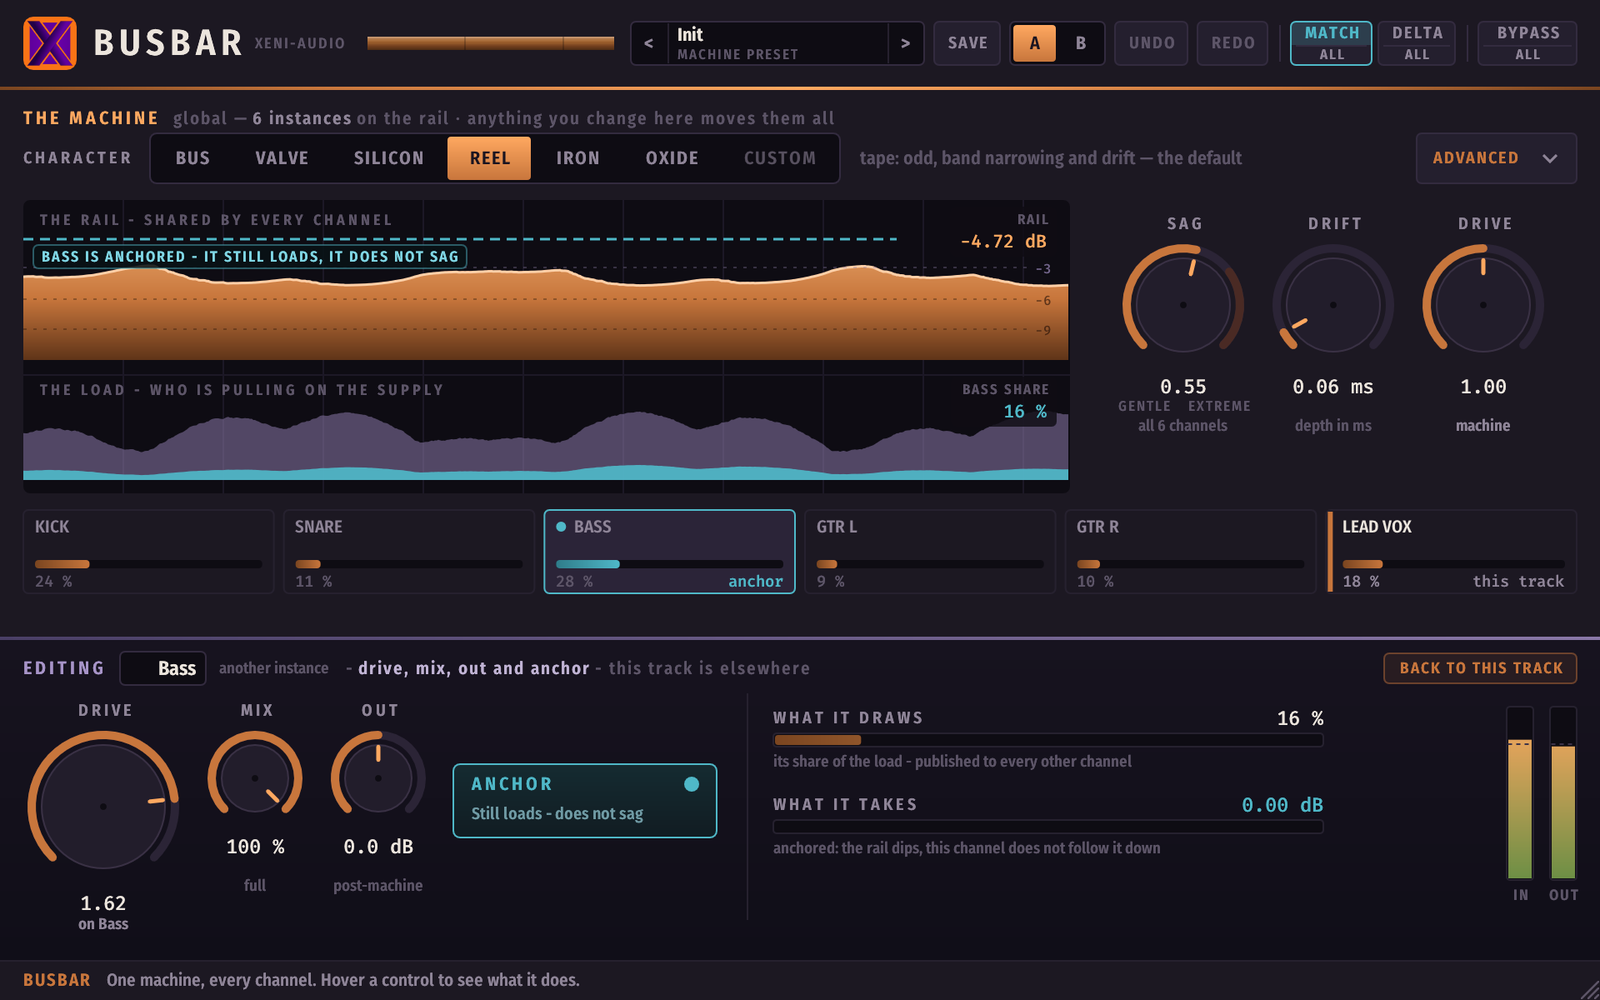Click the What It Takes 0.00 dB value
Screen dimensions: 1600x1000
coord(1282,805)
